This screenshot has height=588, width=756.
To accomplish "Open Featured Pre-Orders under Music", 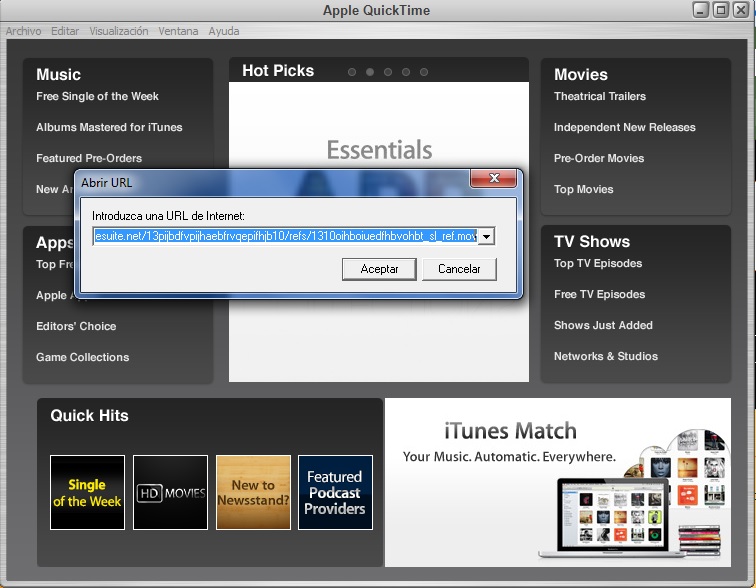I will (89, 158).
